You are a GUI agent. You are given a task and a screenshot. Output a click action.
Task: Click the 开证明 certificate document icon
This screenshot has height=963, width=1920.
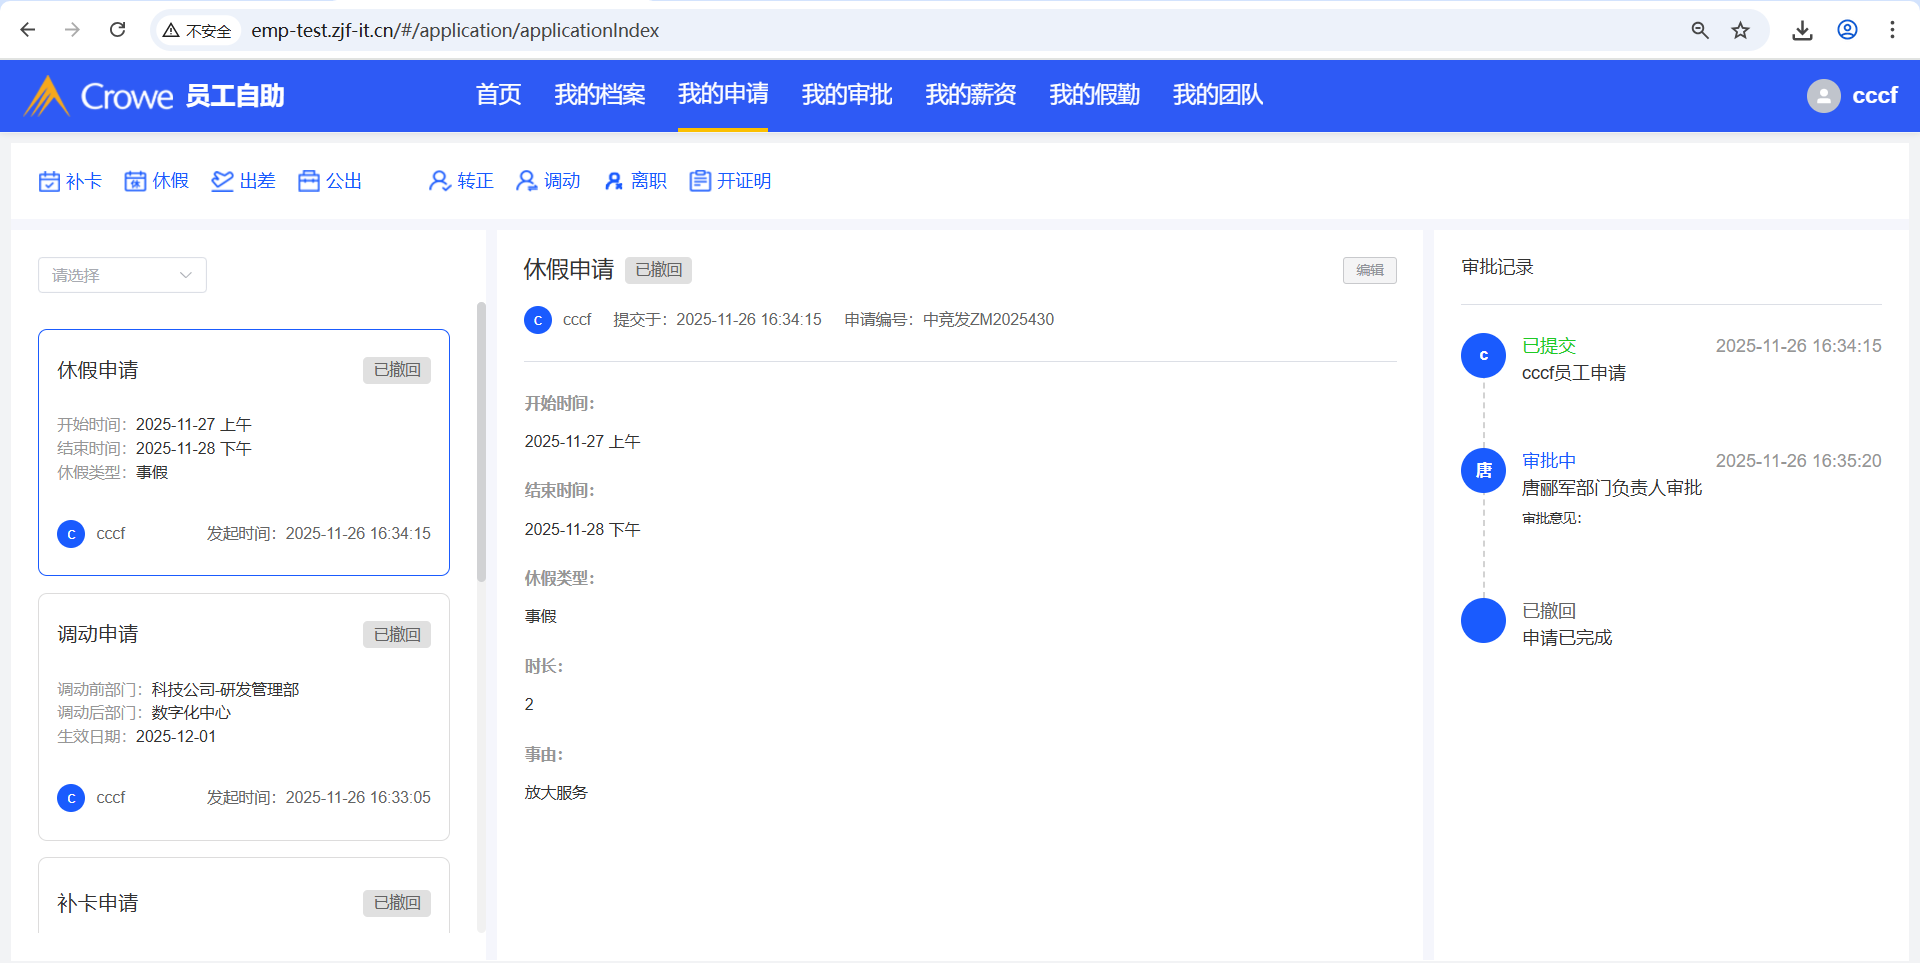coord(700,181)
